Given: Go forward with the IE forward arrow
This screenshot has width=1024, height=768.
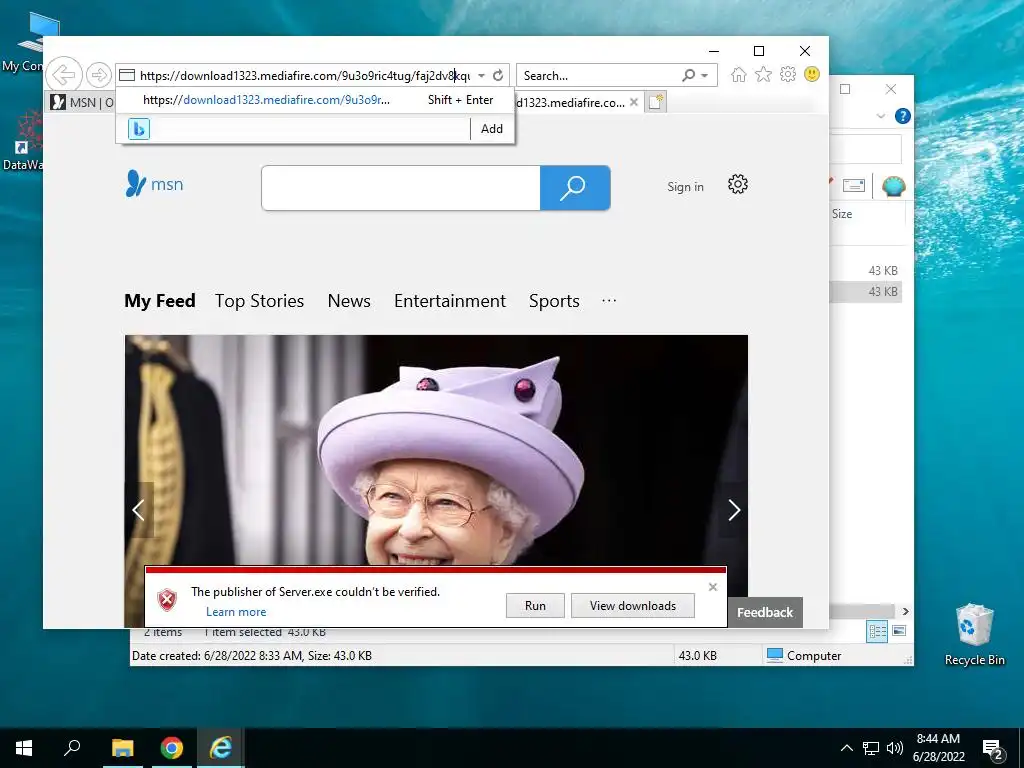Looking at the screenshot, I should (x=99, y=75).
